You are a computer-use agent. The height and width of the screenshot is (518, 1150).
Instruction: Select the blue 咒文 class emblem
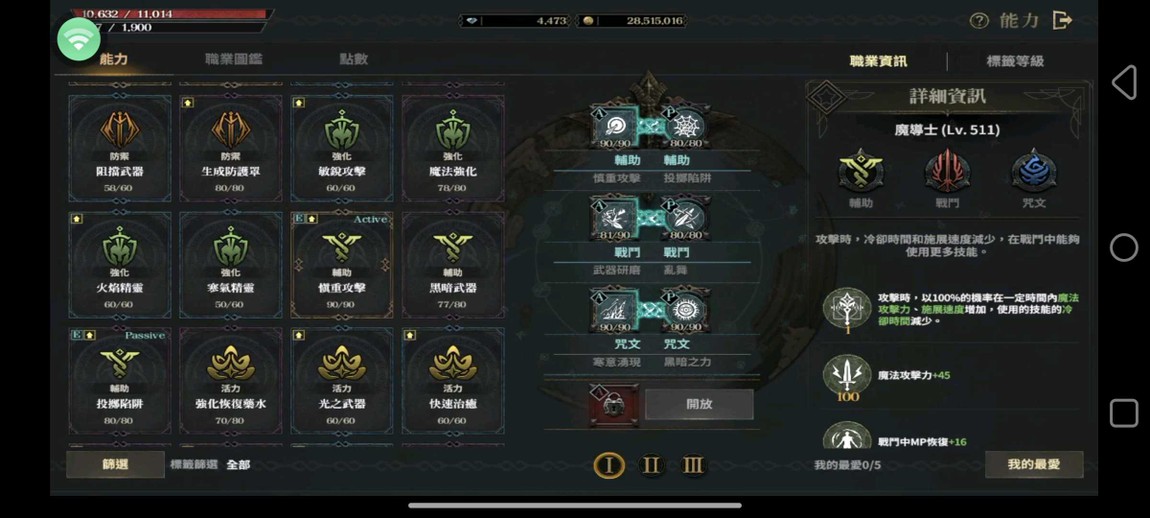1033,170
